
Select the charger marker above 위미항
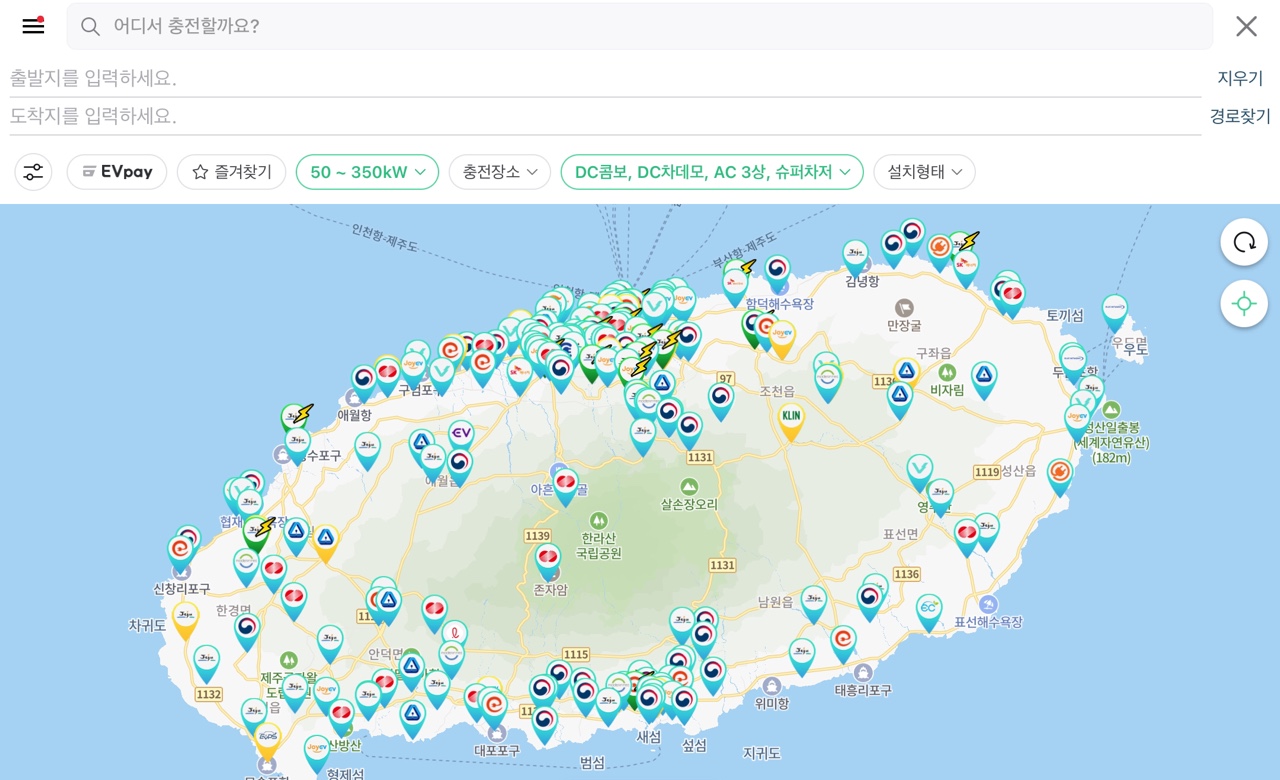pyautogui.click(x=802, y=655)
